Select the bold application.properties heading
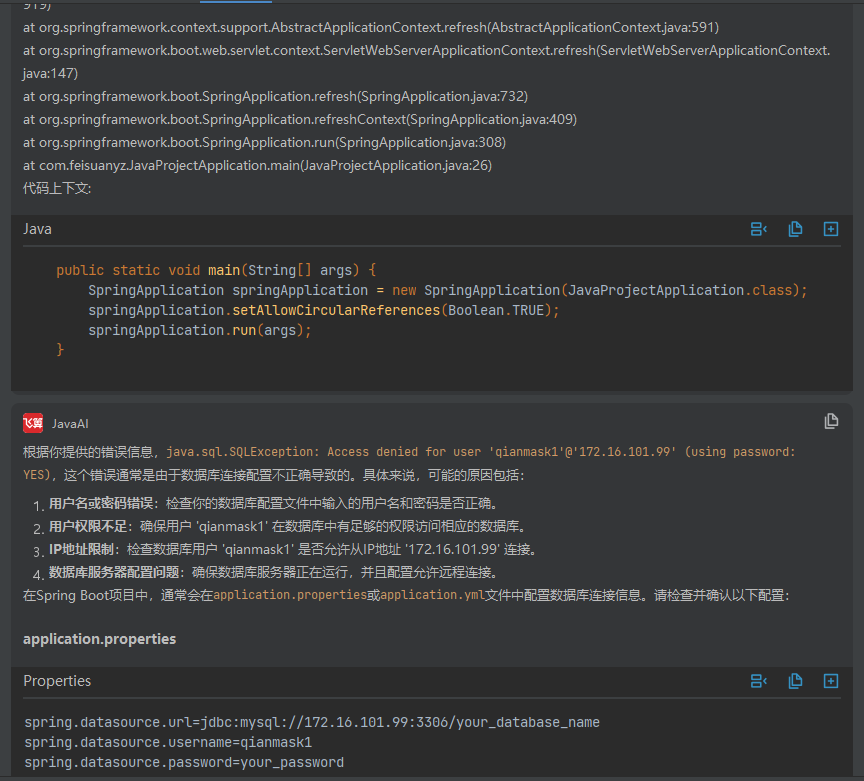This screenshot has height=781, width=864. [x=99, y=638]
